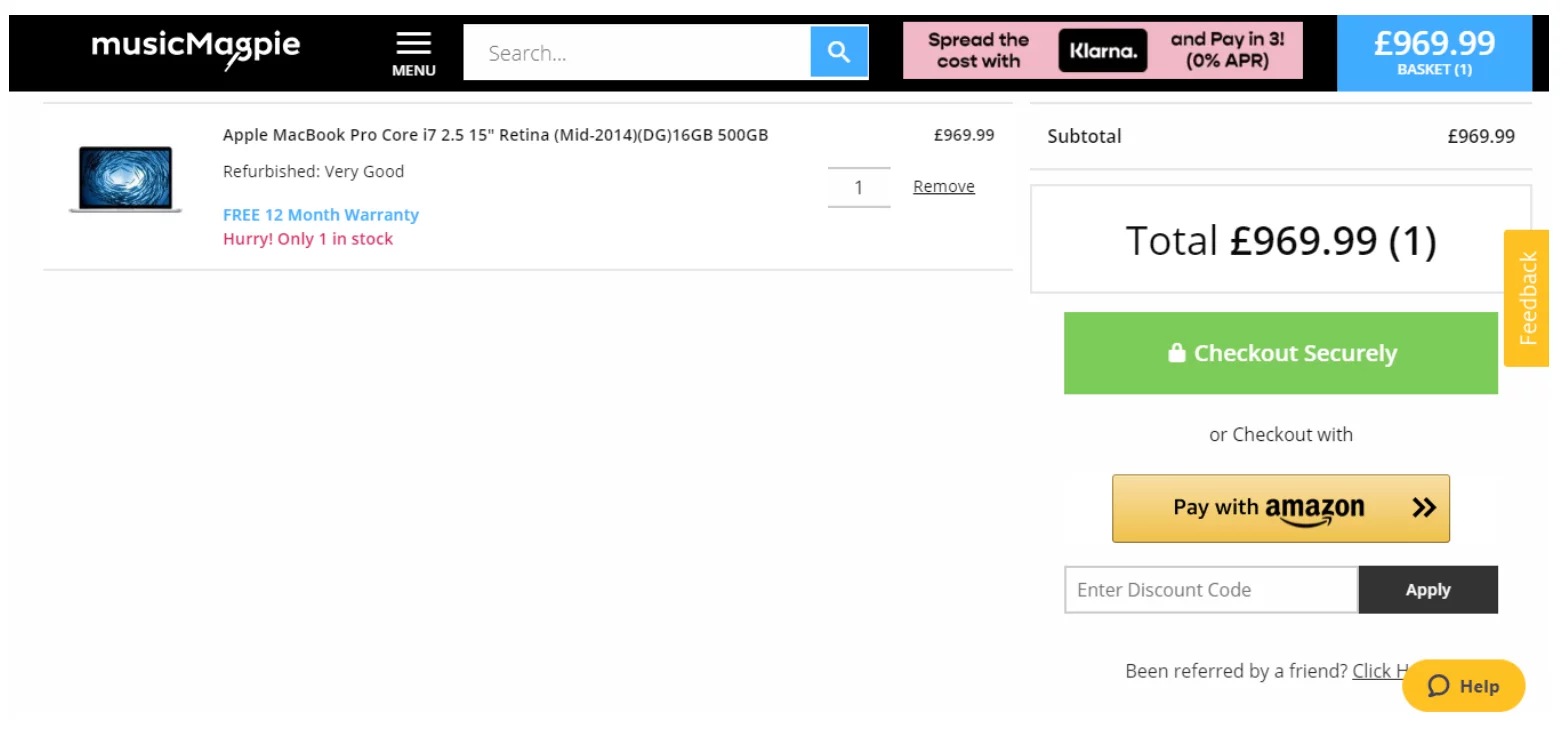The height and width of the screenshot is (738, 1560).
Task: Go to musicMagpie home via logo
Action: [196, 49]
